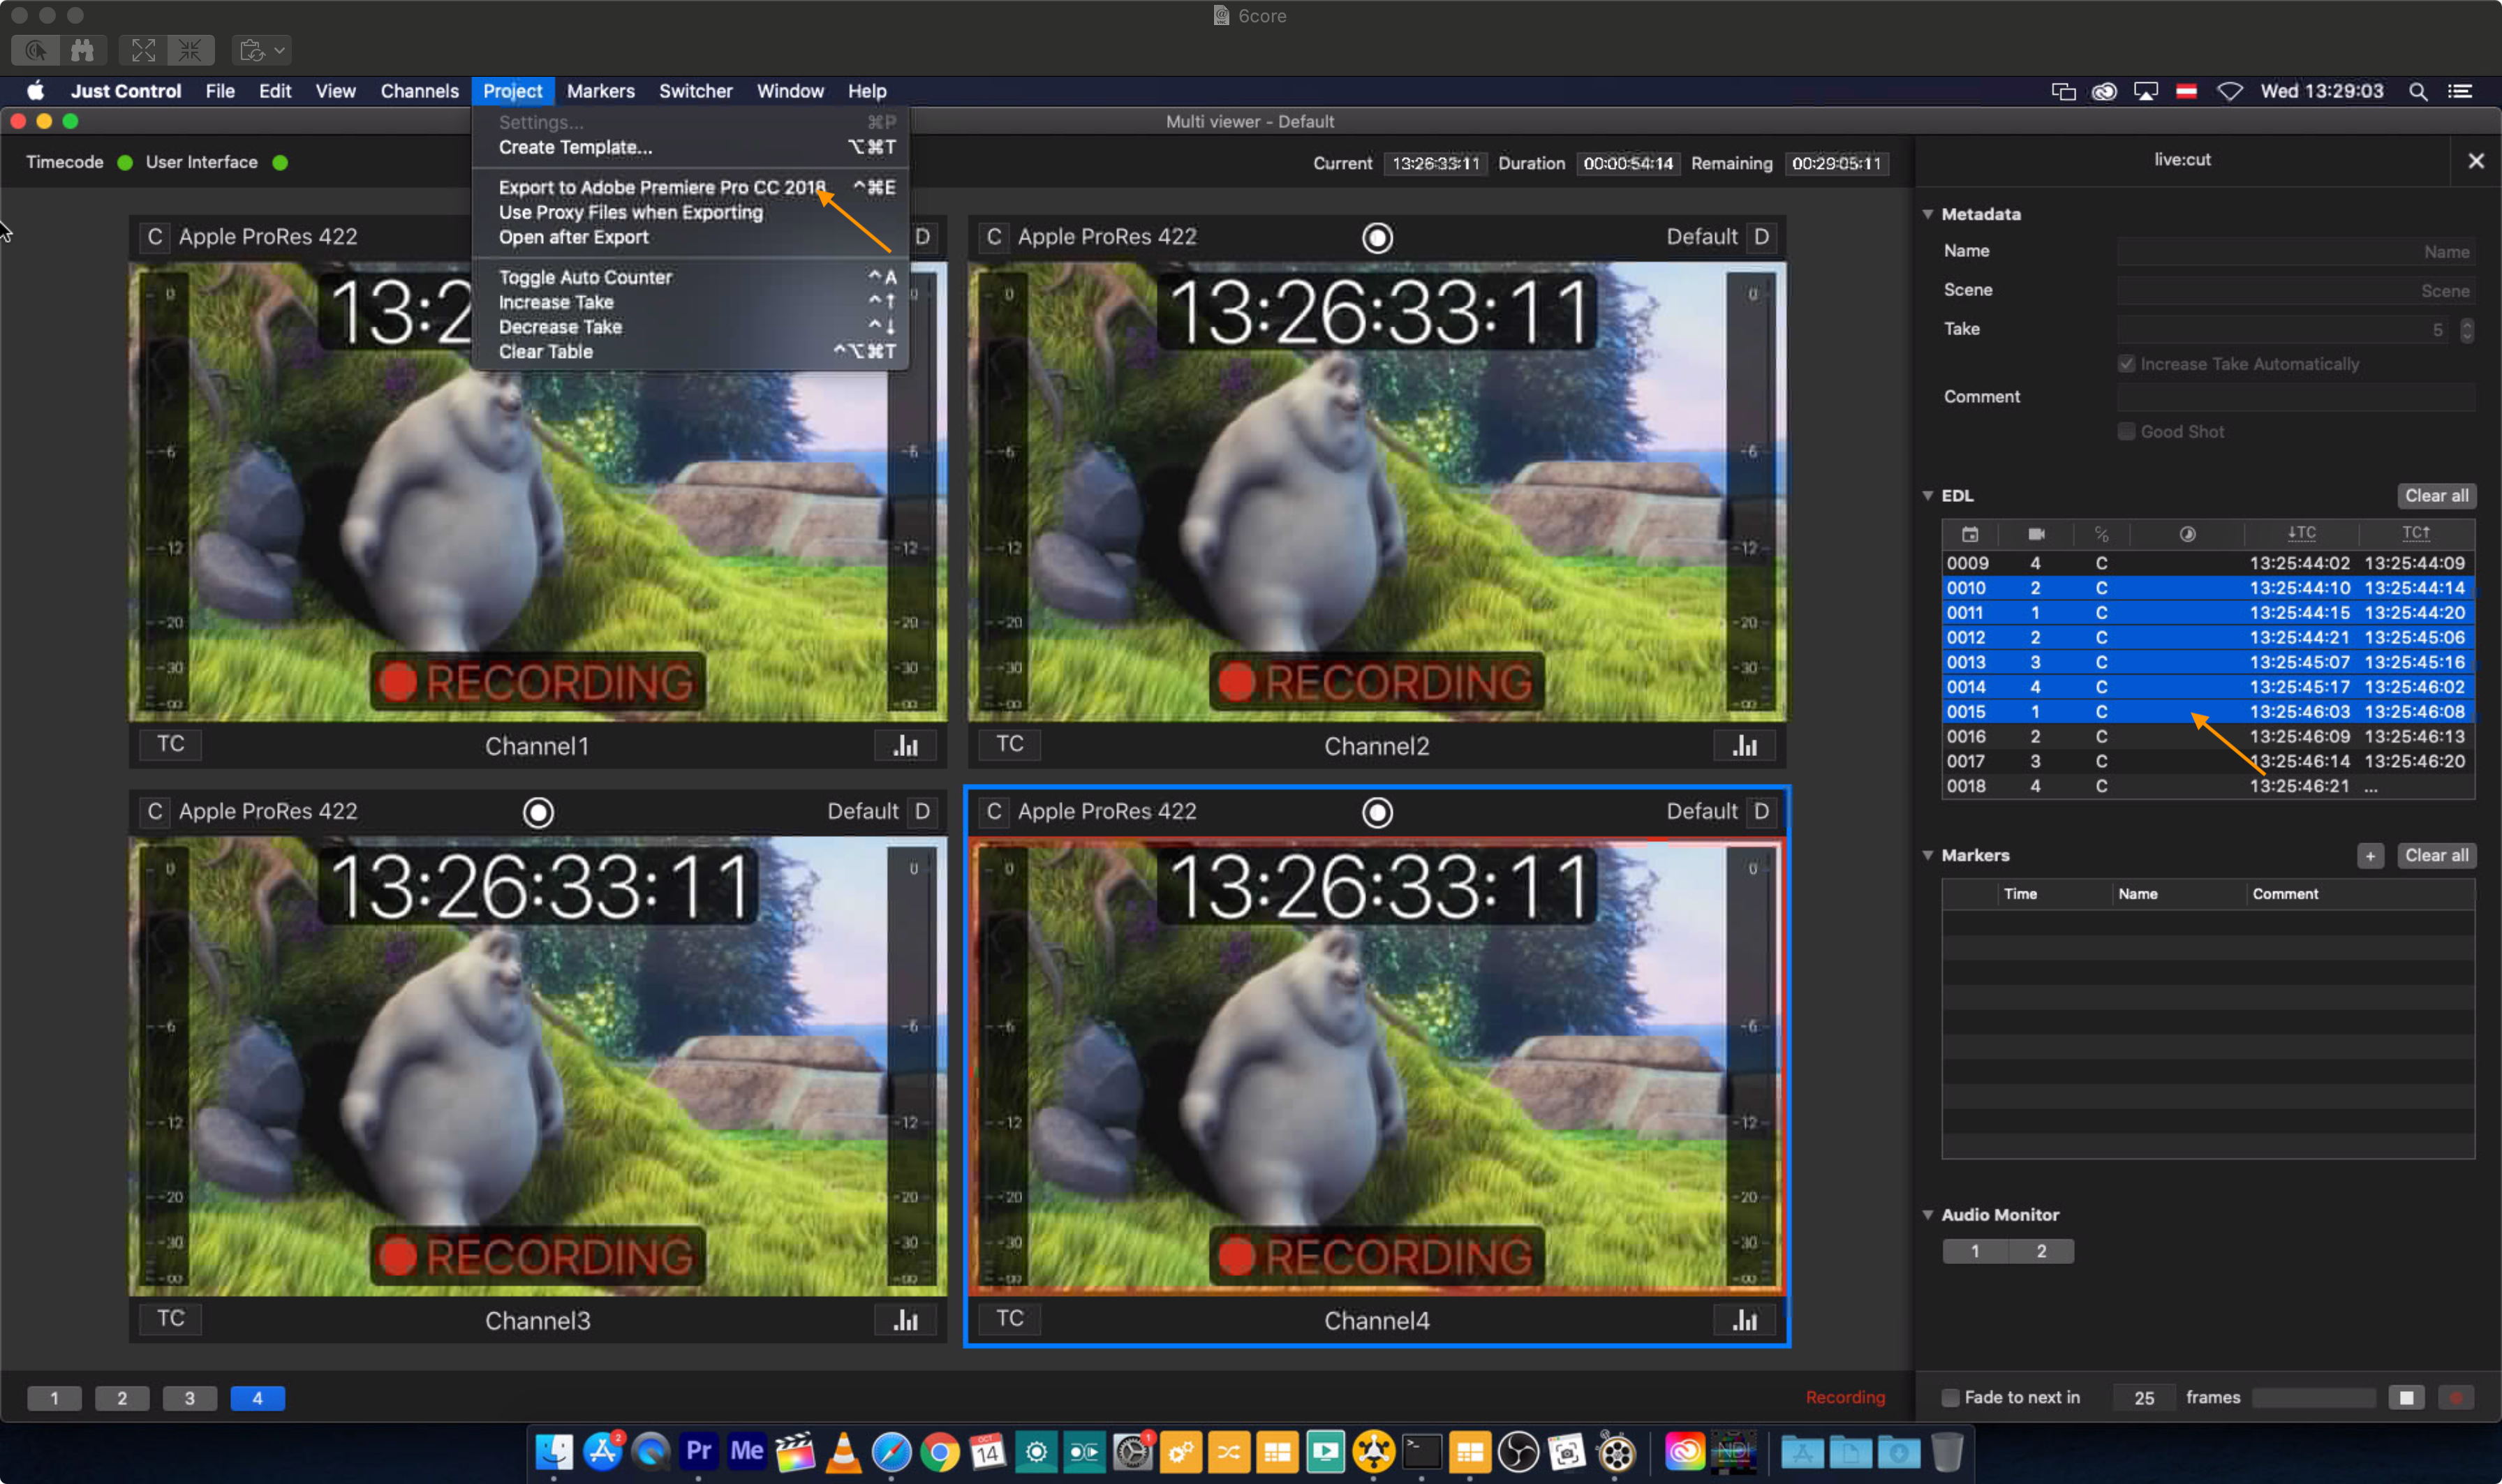Image resolution: width=2502 pixels, height=1484 pixels.
Task: Open the Channels menu
Action: 419,91
